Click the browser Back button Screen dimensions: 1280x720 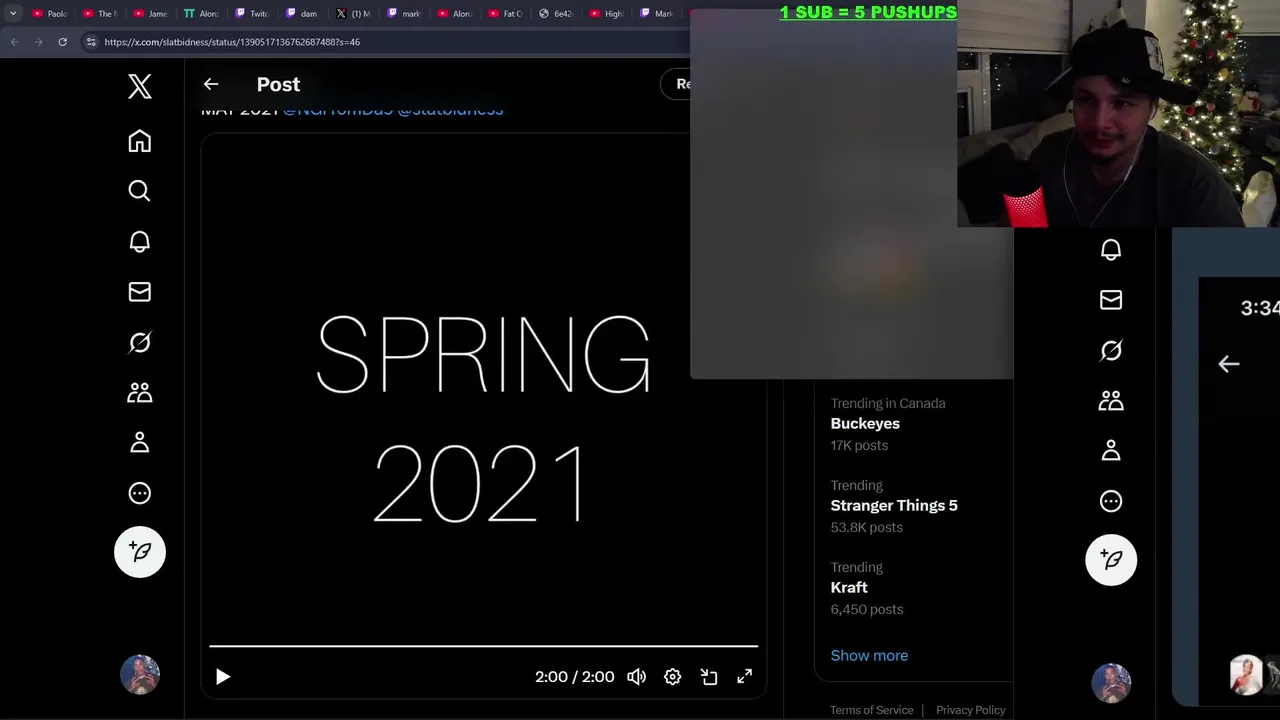14,42
